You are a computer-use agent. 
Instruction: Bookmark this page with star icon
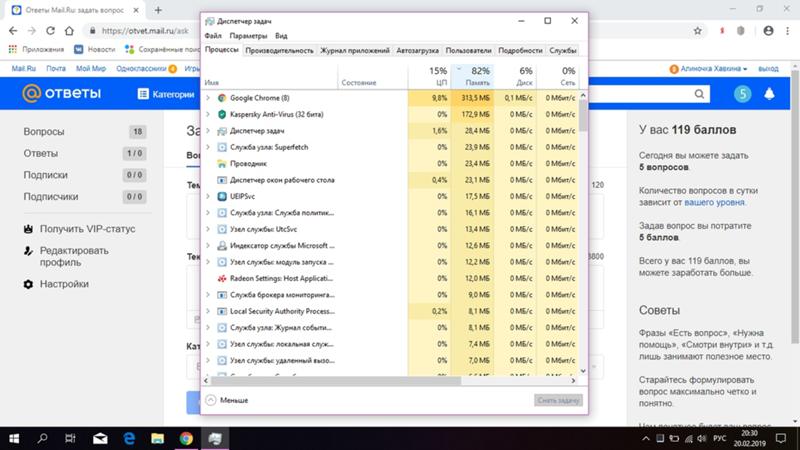(x=697, y=31)
